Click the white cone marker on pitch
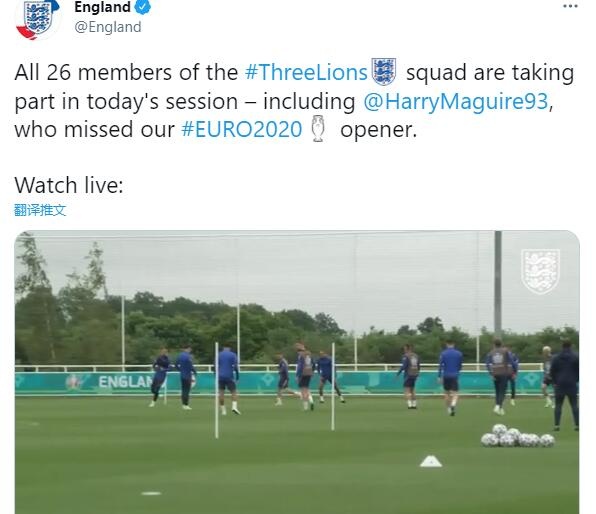The height and width of the screenshot is (514, 596). click(430, 462)
